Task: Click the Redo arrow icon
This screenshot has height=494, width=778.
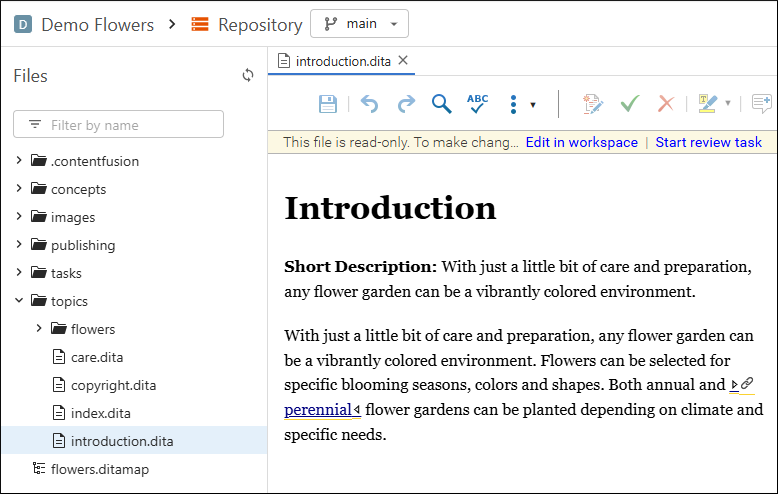Action: point(406,104)
